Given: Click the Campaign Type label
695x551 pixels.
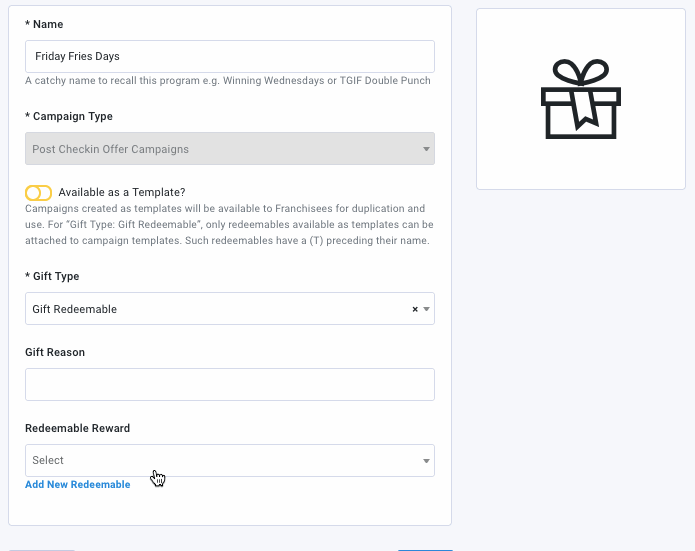Looking at the screenshot, I should pos(69,116).
